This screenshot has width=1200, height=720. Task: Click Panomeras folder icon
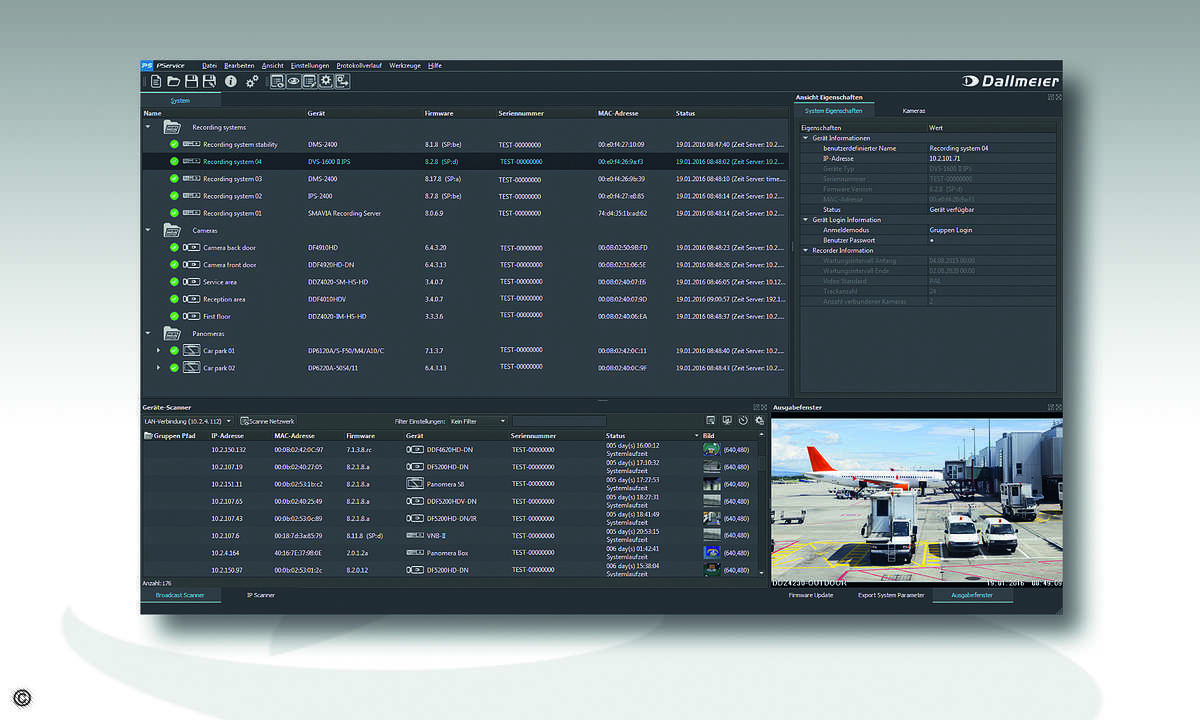point(173,333)
